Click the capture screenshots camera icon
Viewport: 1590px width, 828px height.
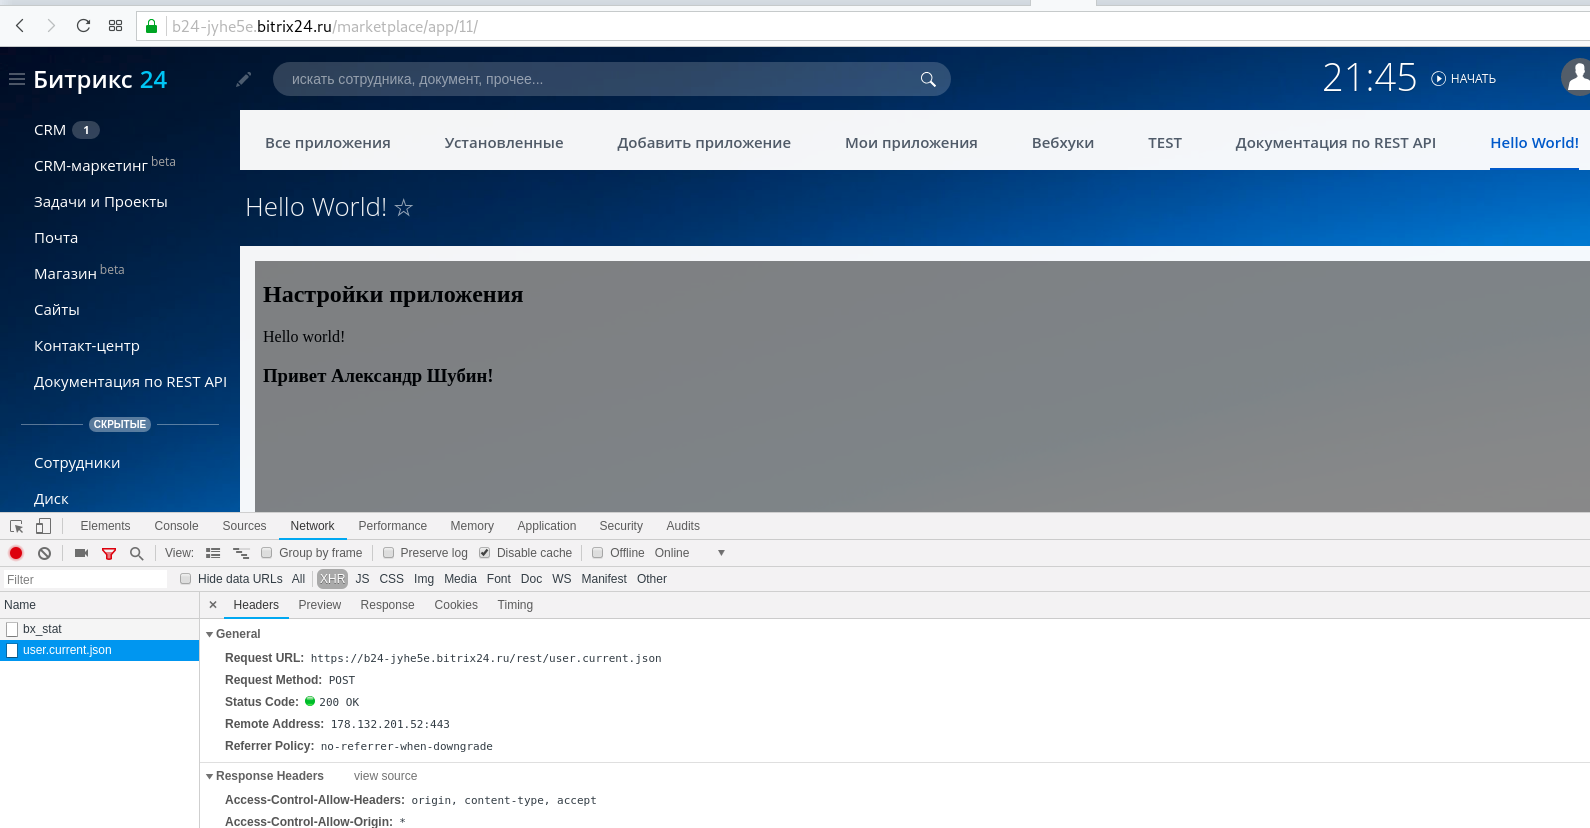pyautogui.click(x=81, y=553)
